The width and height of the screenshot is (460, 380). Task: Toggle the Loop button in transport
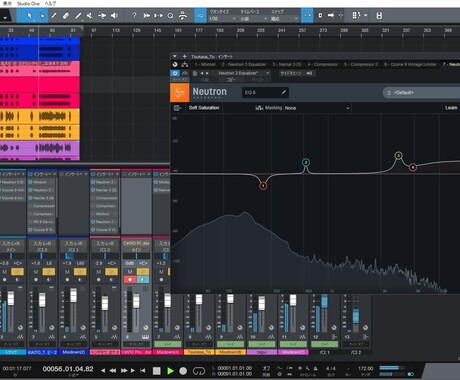(199, 371)
